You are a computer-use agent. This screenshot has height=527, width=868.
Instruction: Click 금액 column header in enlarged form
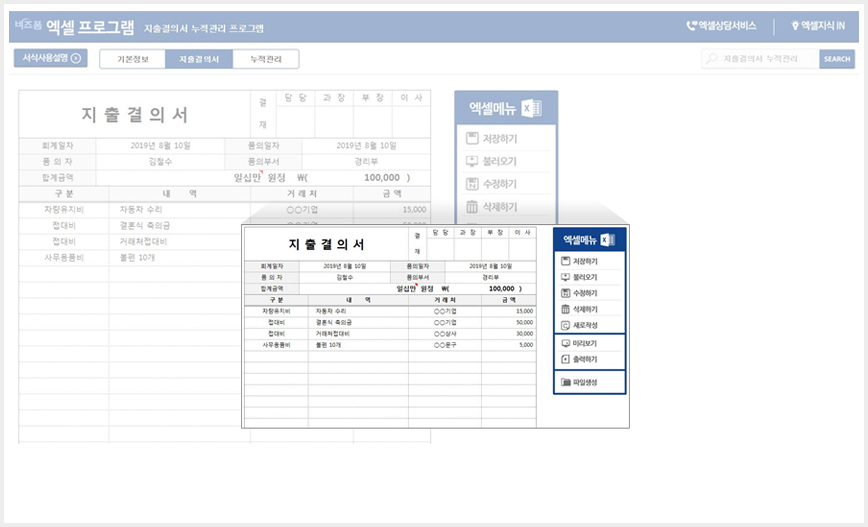pyautogui.click(x=509, y=300)
